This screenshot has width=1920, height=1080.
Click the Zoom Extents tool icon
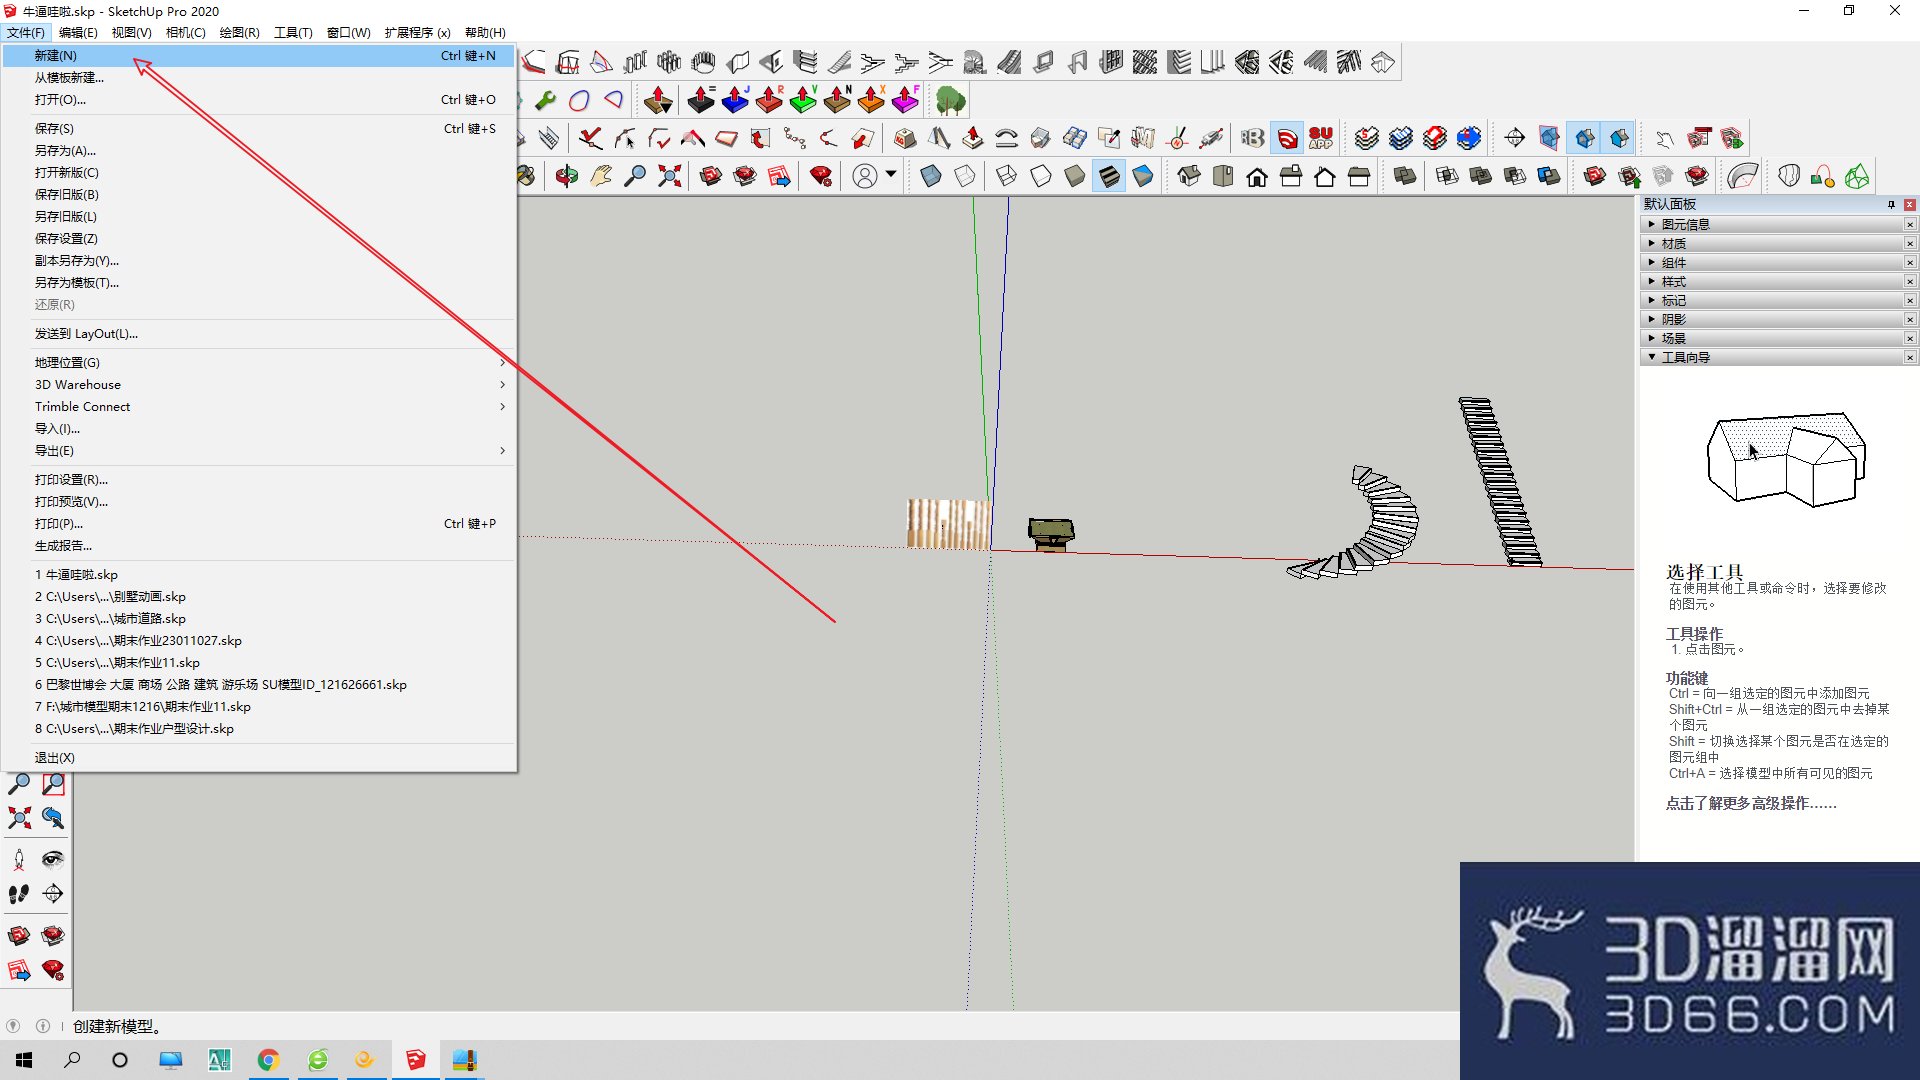coord(669,177)
